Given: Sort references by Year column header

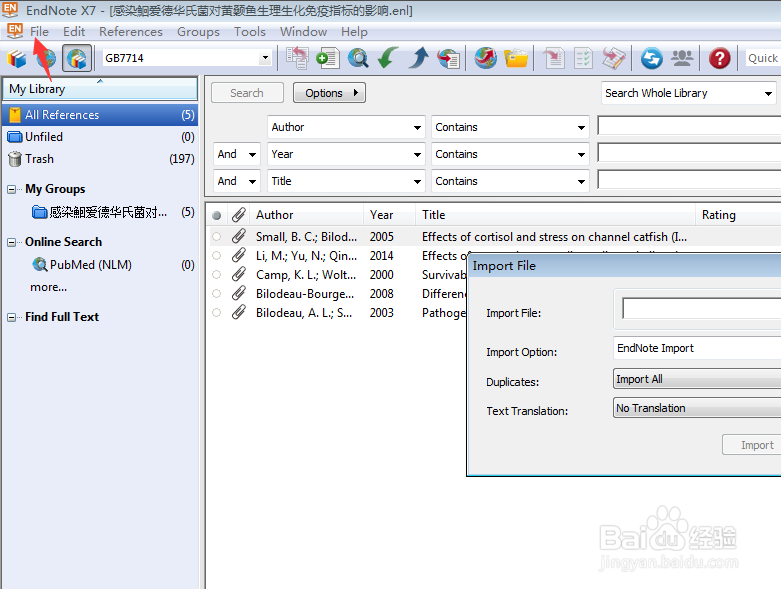Looking at the screenshot, I should [389, 215].
